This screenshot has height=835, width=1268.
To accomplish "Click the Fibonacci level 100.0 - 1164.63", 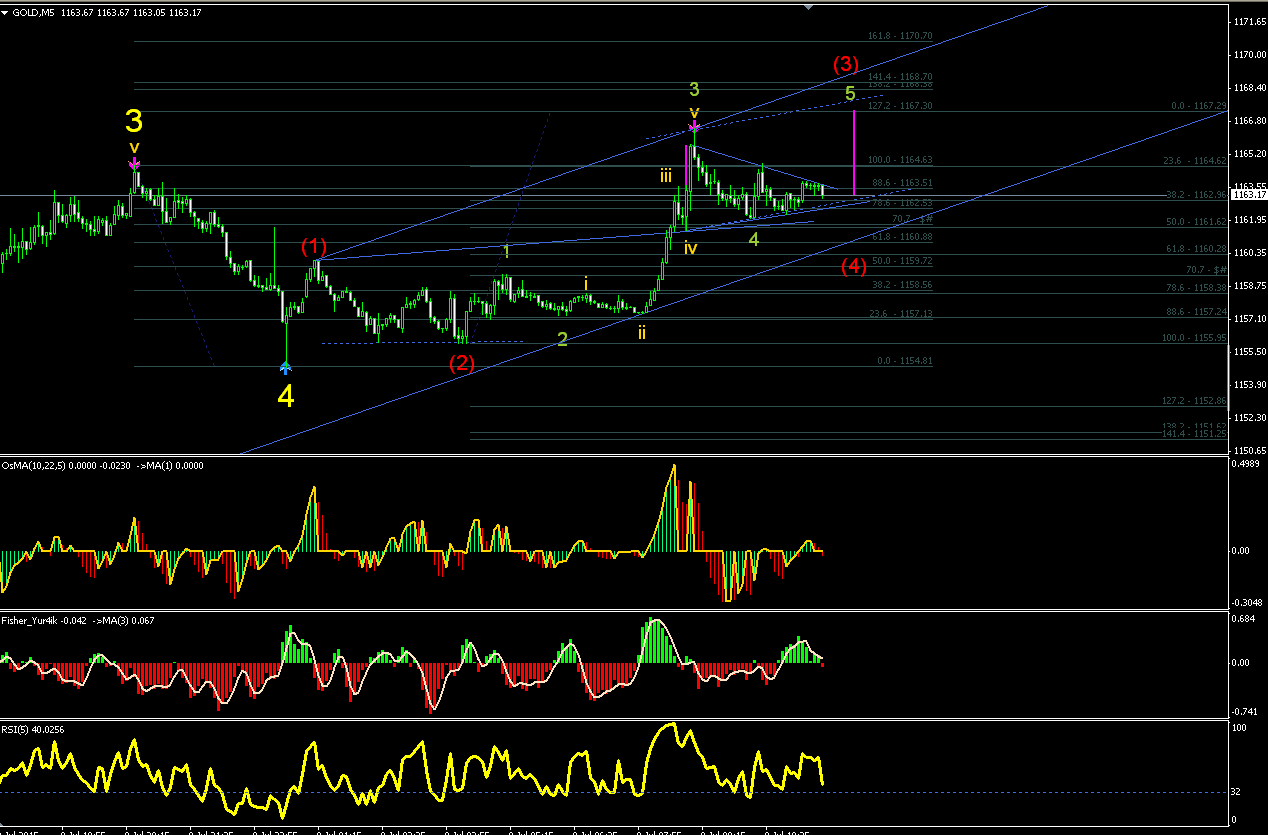I will 900,159.
